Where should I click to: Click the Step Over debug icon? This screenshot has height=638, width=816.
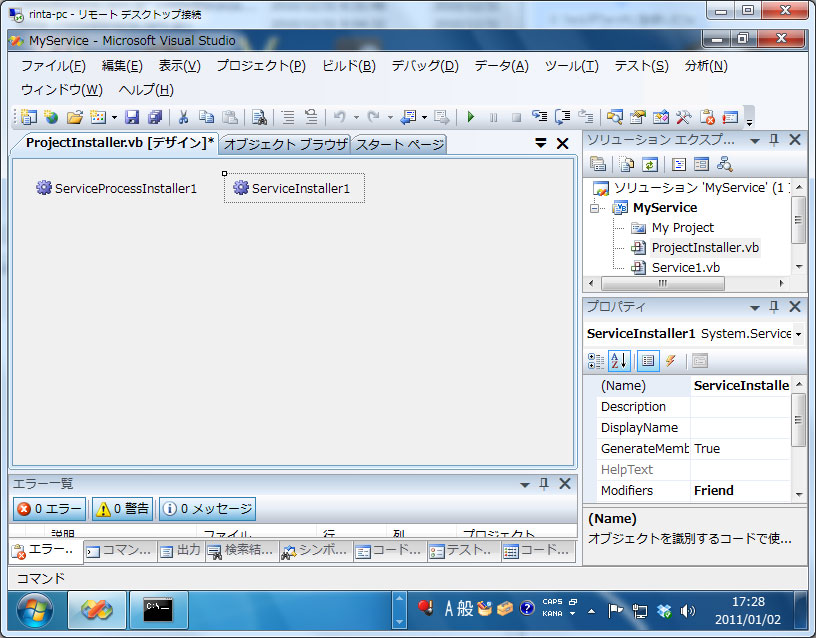coord(563,117)
